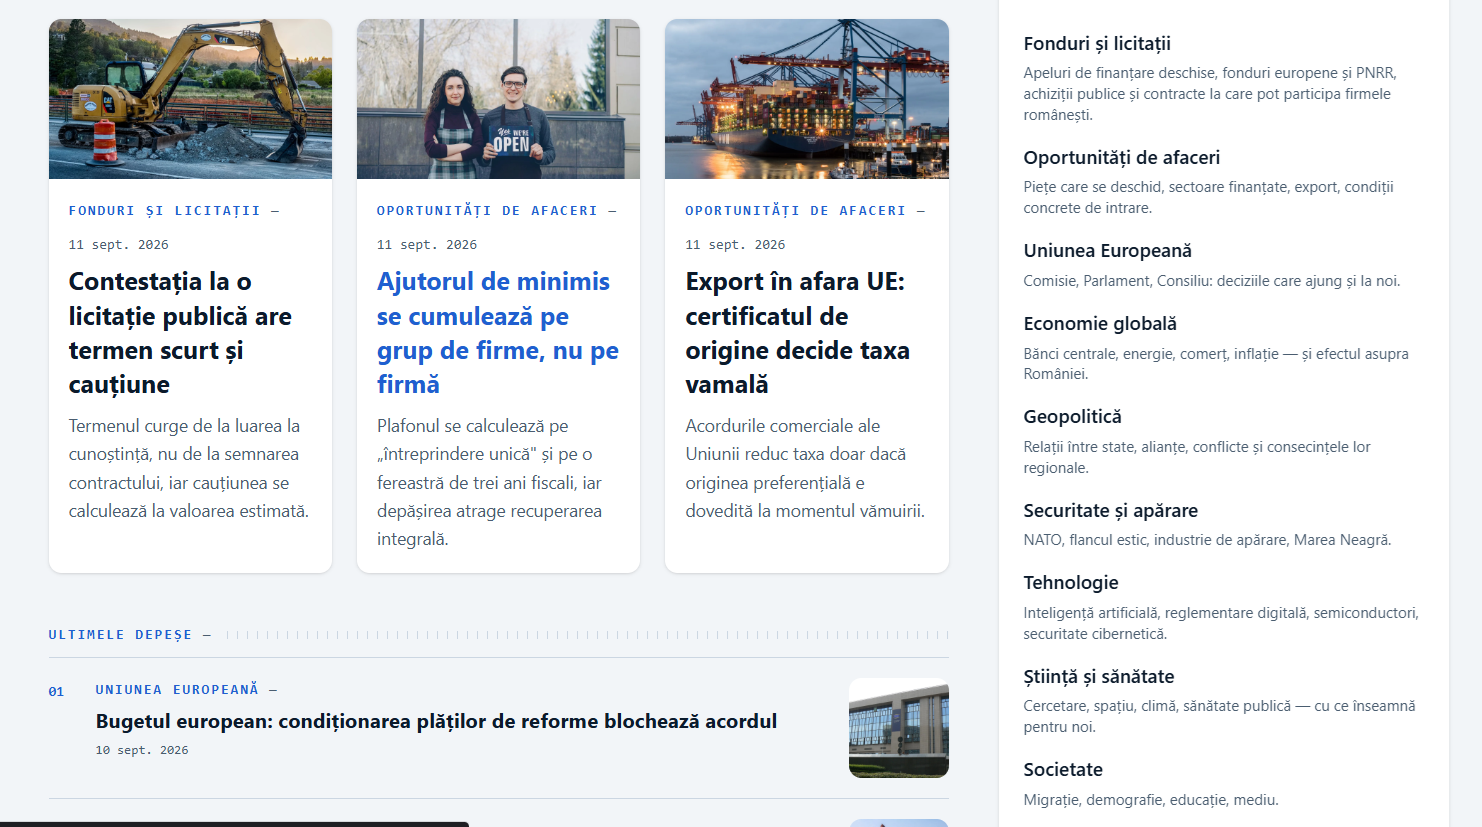Screen dimensions: 1482x827
Task: Open sidebar category 'Fonduri și licitații'
Action: point(1097,44)
